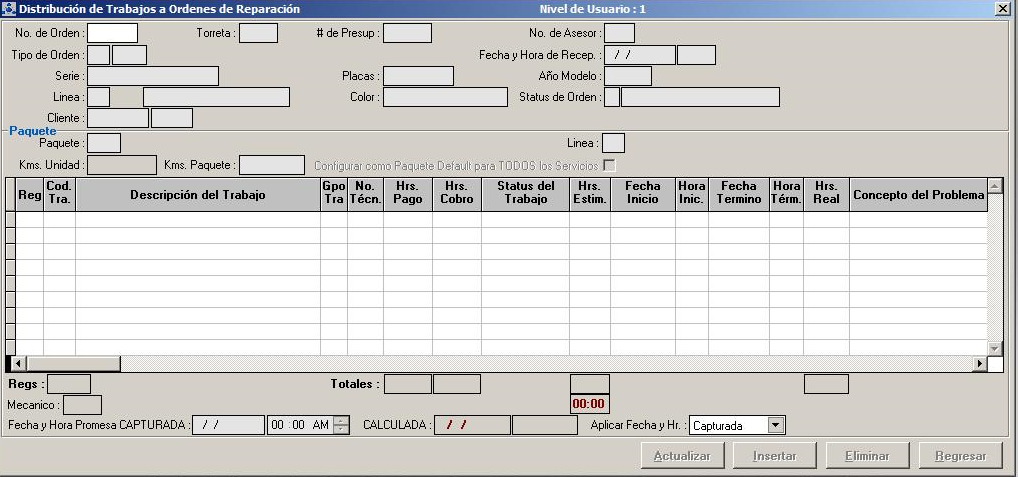Screen dimensions: 1018x477
Task: Click the grid's vertical scrollbar up arrow
Action: 994,186
